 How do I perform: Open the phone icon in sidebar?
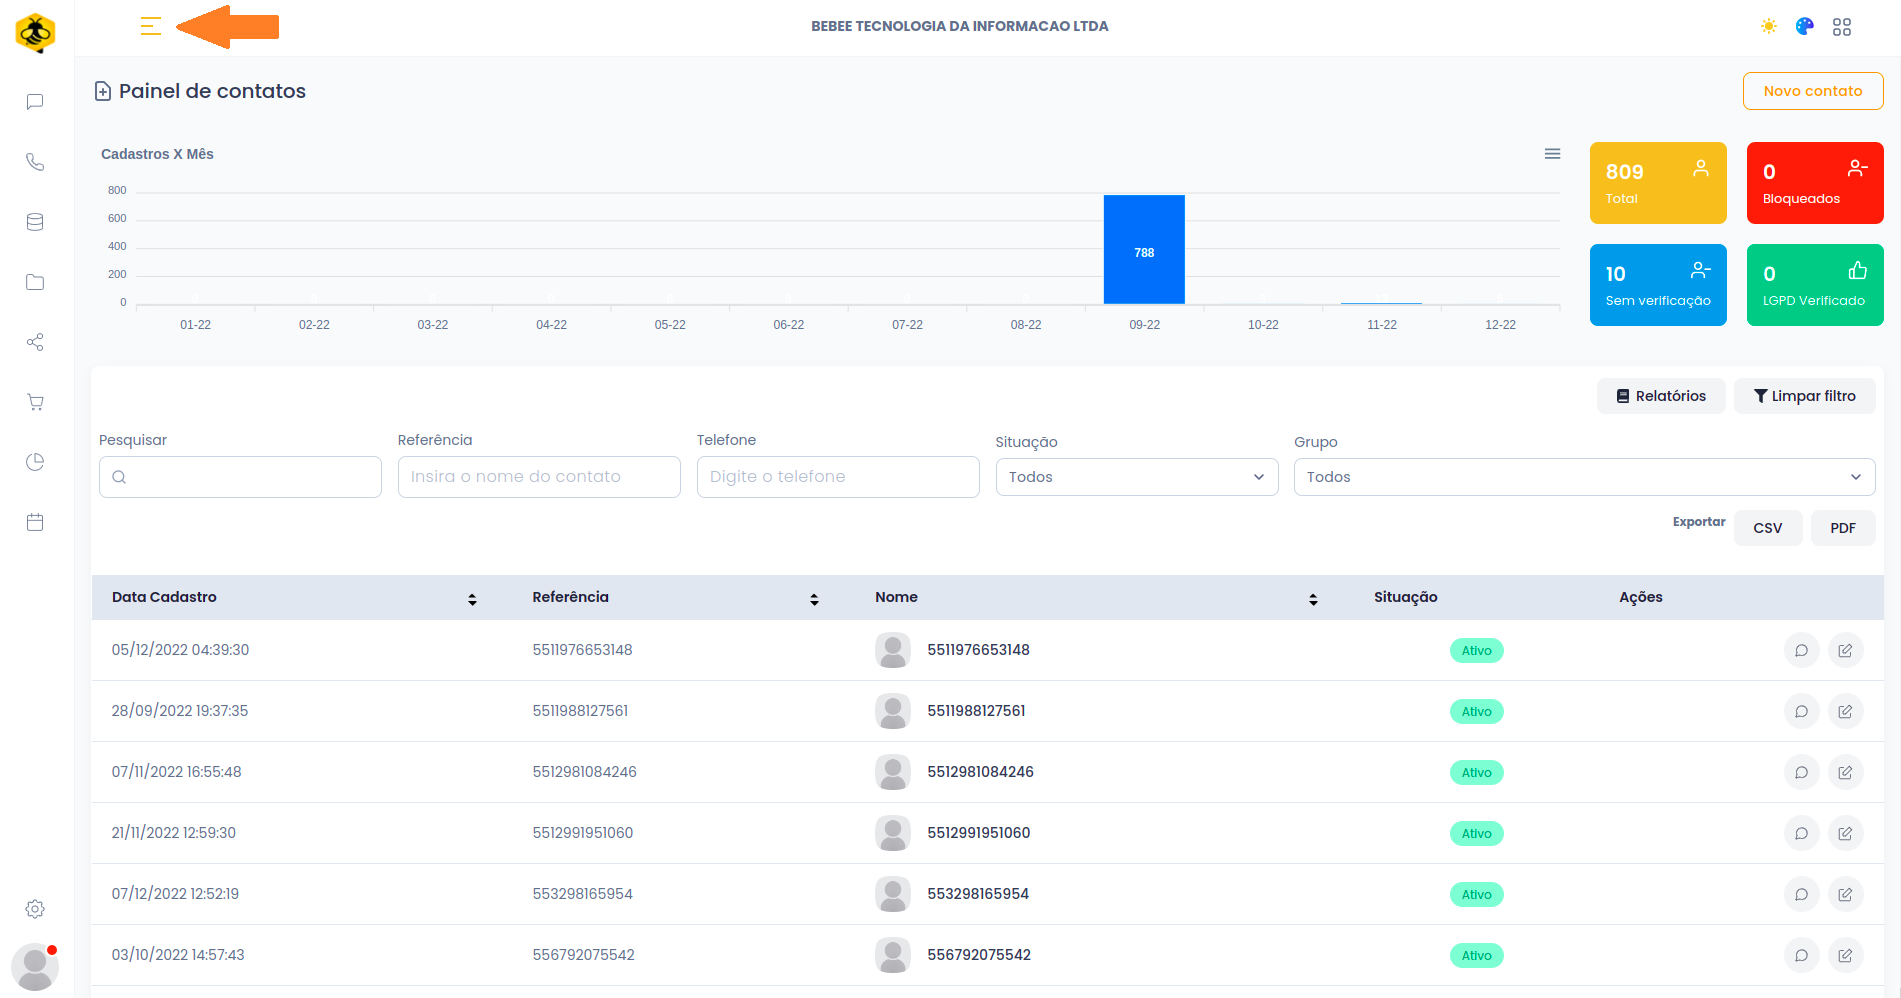35,162
